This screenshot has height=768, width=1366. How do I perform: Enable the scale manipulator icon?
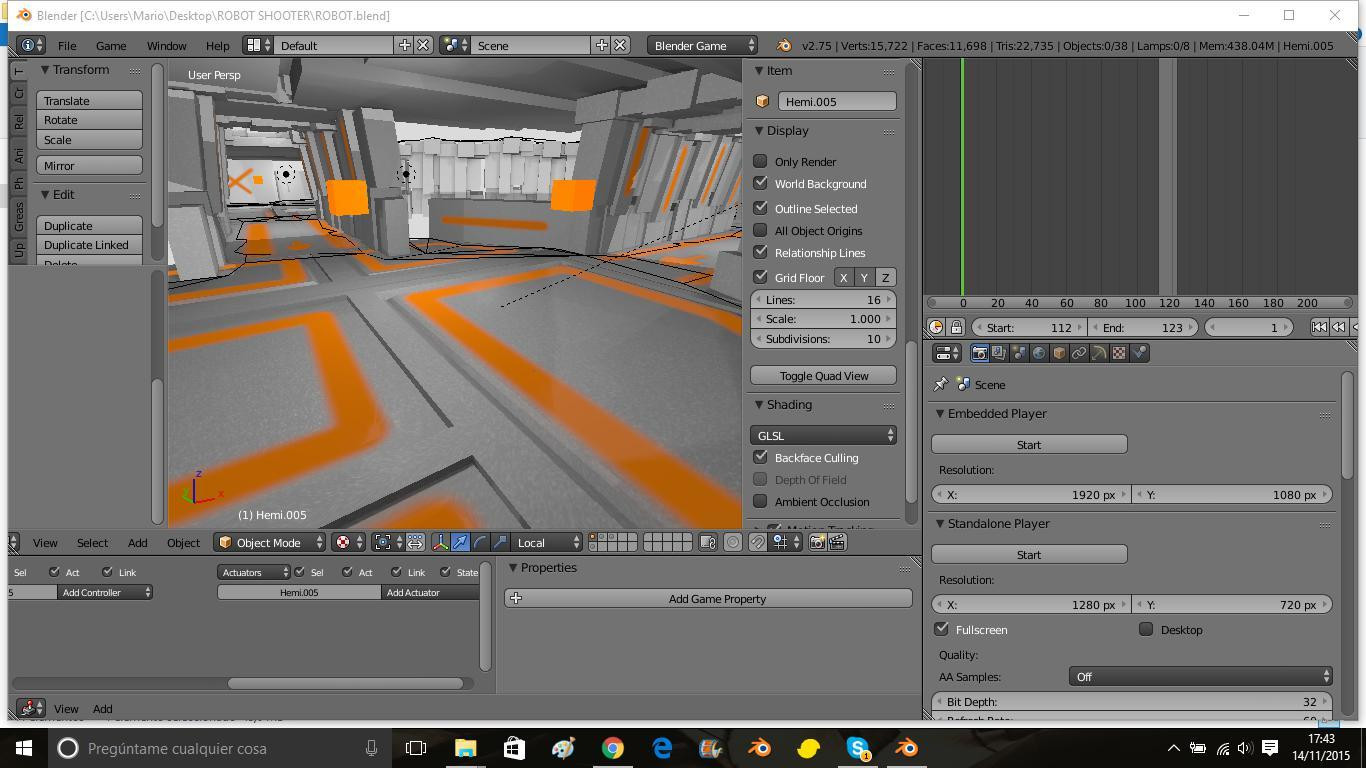[x=500, y=542]
